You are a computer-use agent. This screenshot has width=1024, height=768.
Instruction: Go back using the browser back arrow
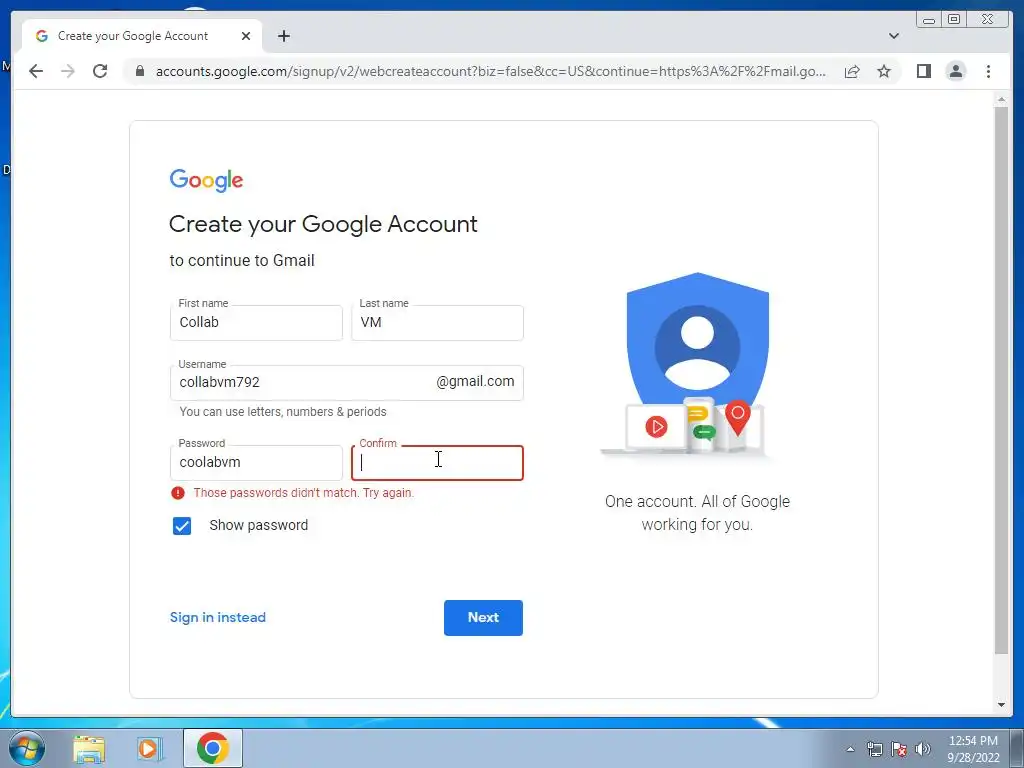click(x=36, y=71)
